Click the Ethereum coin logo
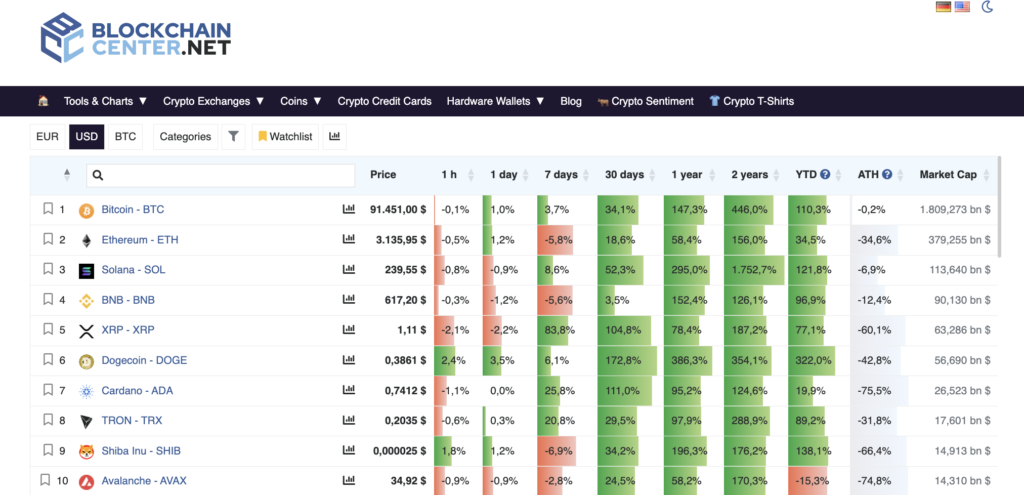The height and width of the screenshot is (495, 1024). [x=86, y=241]
